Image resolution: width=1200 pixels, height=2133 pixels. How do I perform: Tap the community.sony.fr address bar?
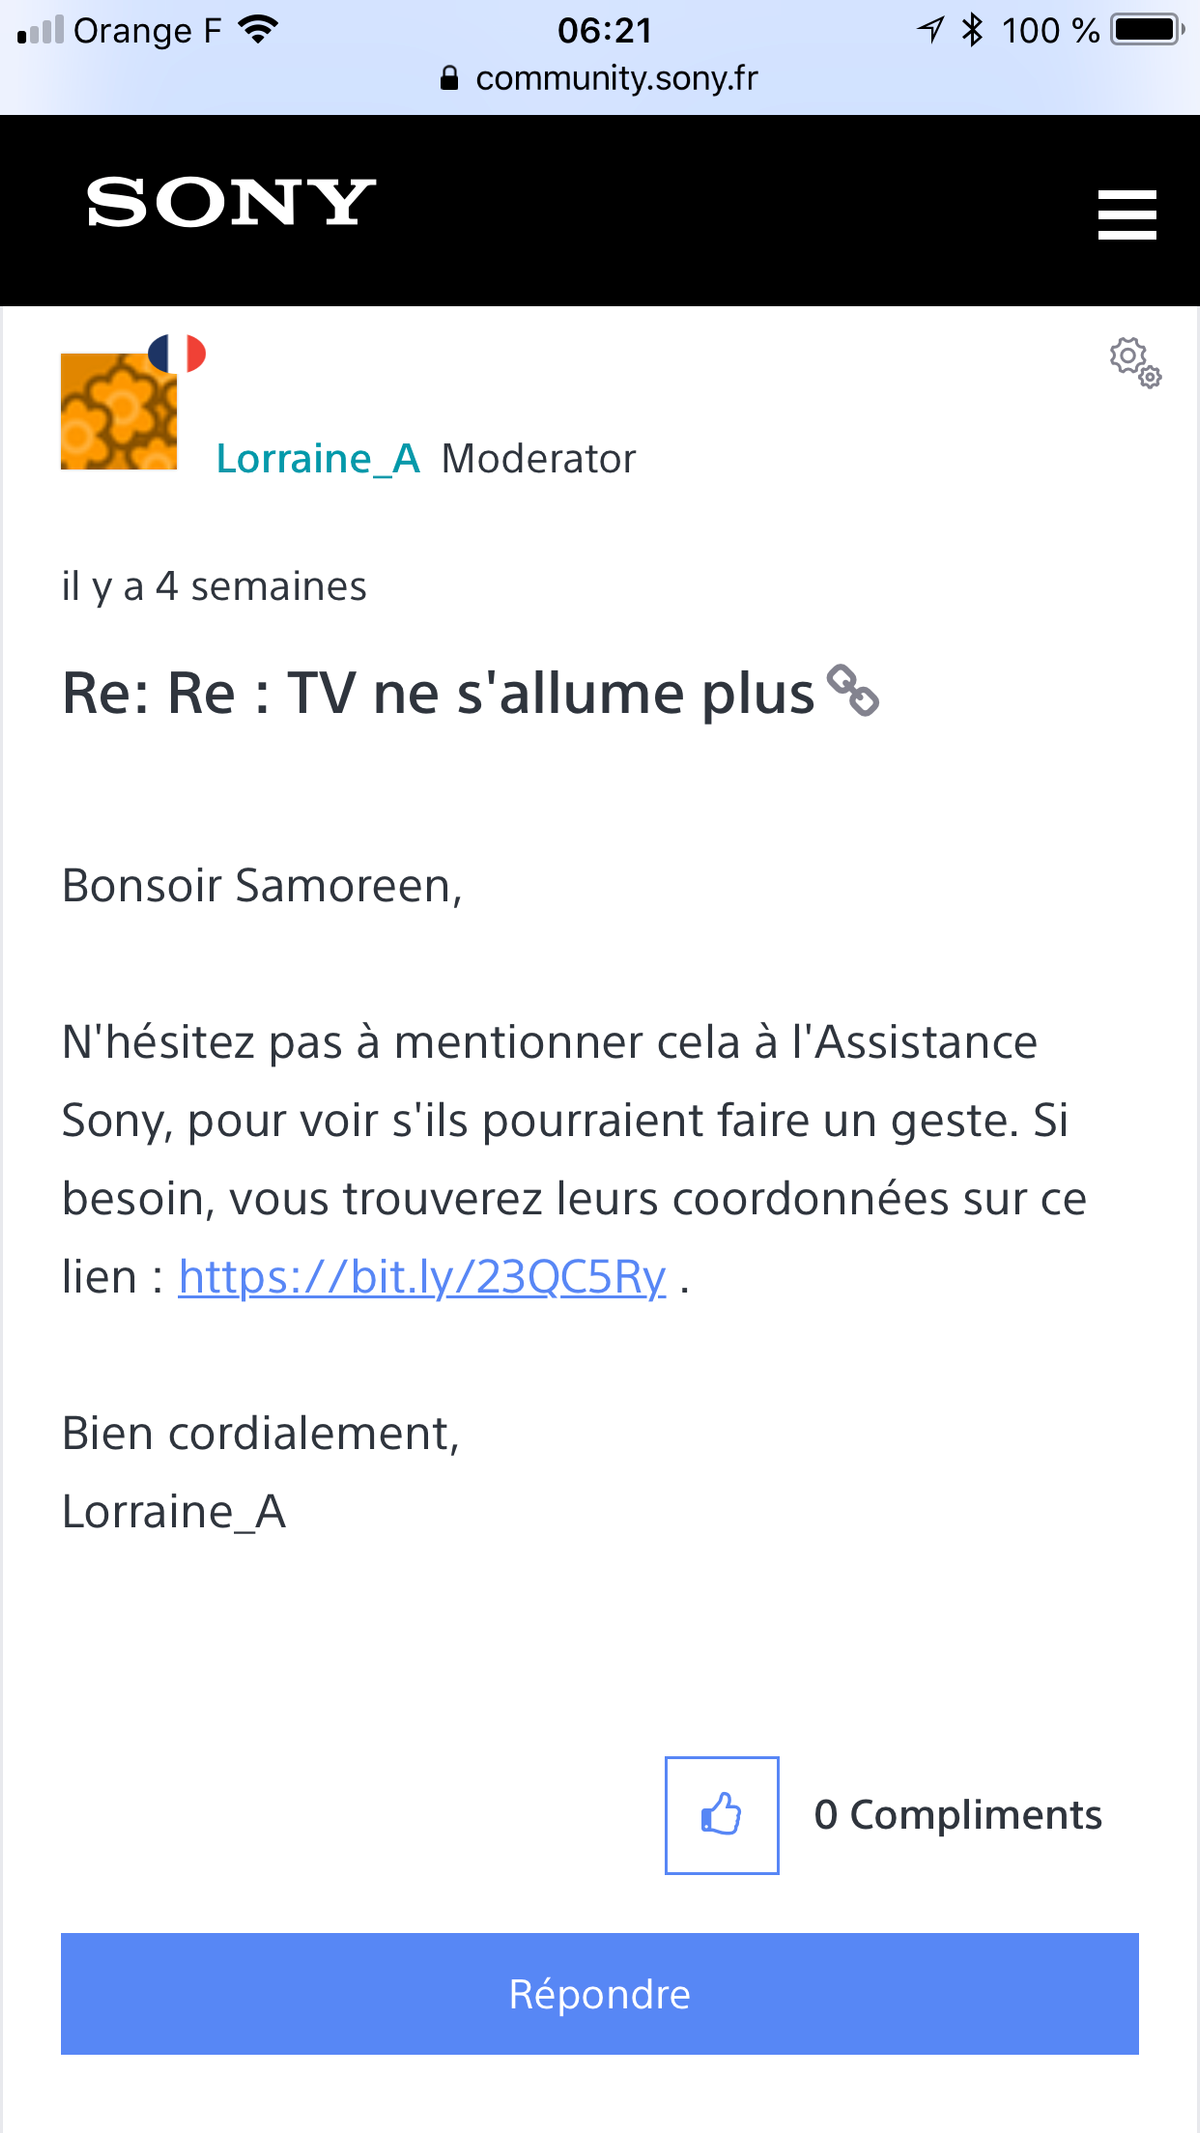616,78
